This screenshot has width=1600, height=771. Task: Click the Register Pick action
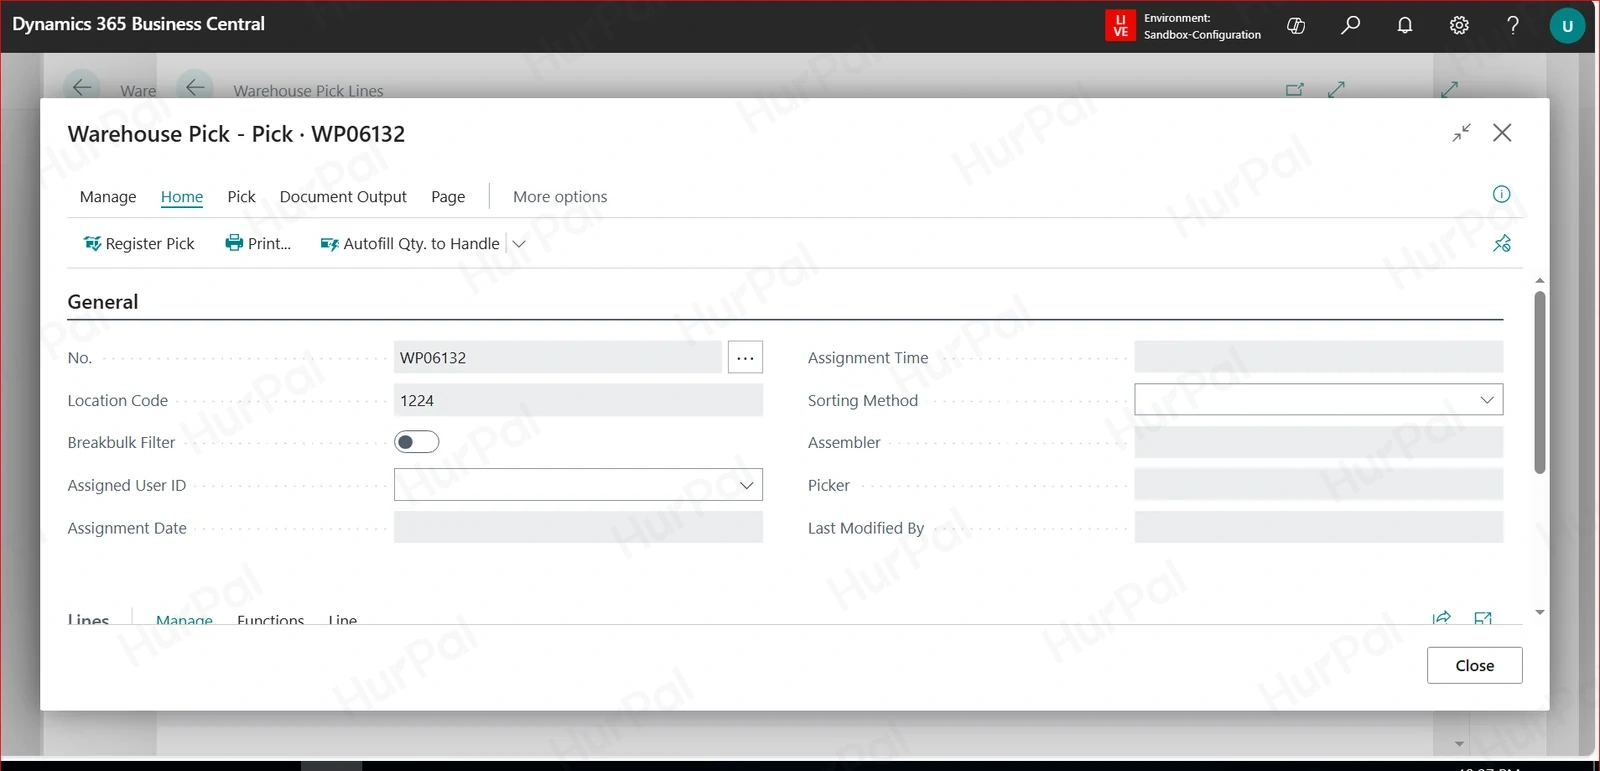pos(139,243)
